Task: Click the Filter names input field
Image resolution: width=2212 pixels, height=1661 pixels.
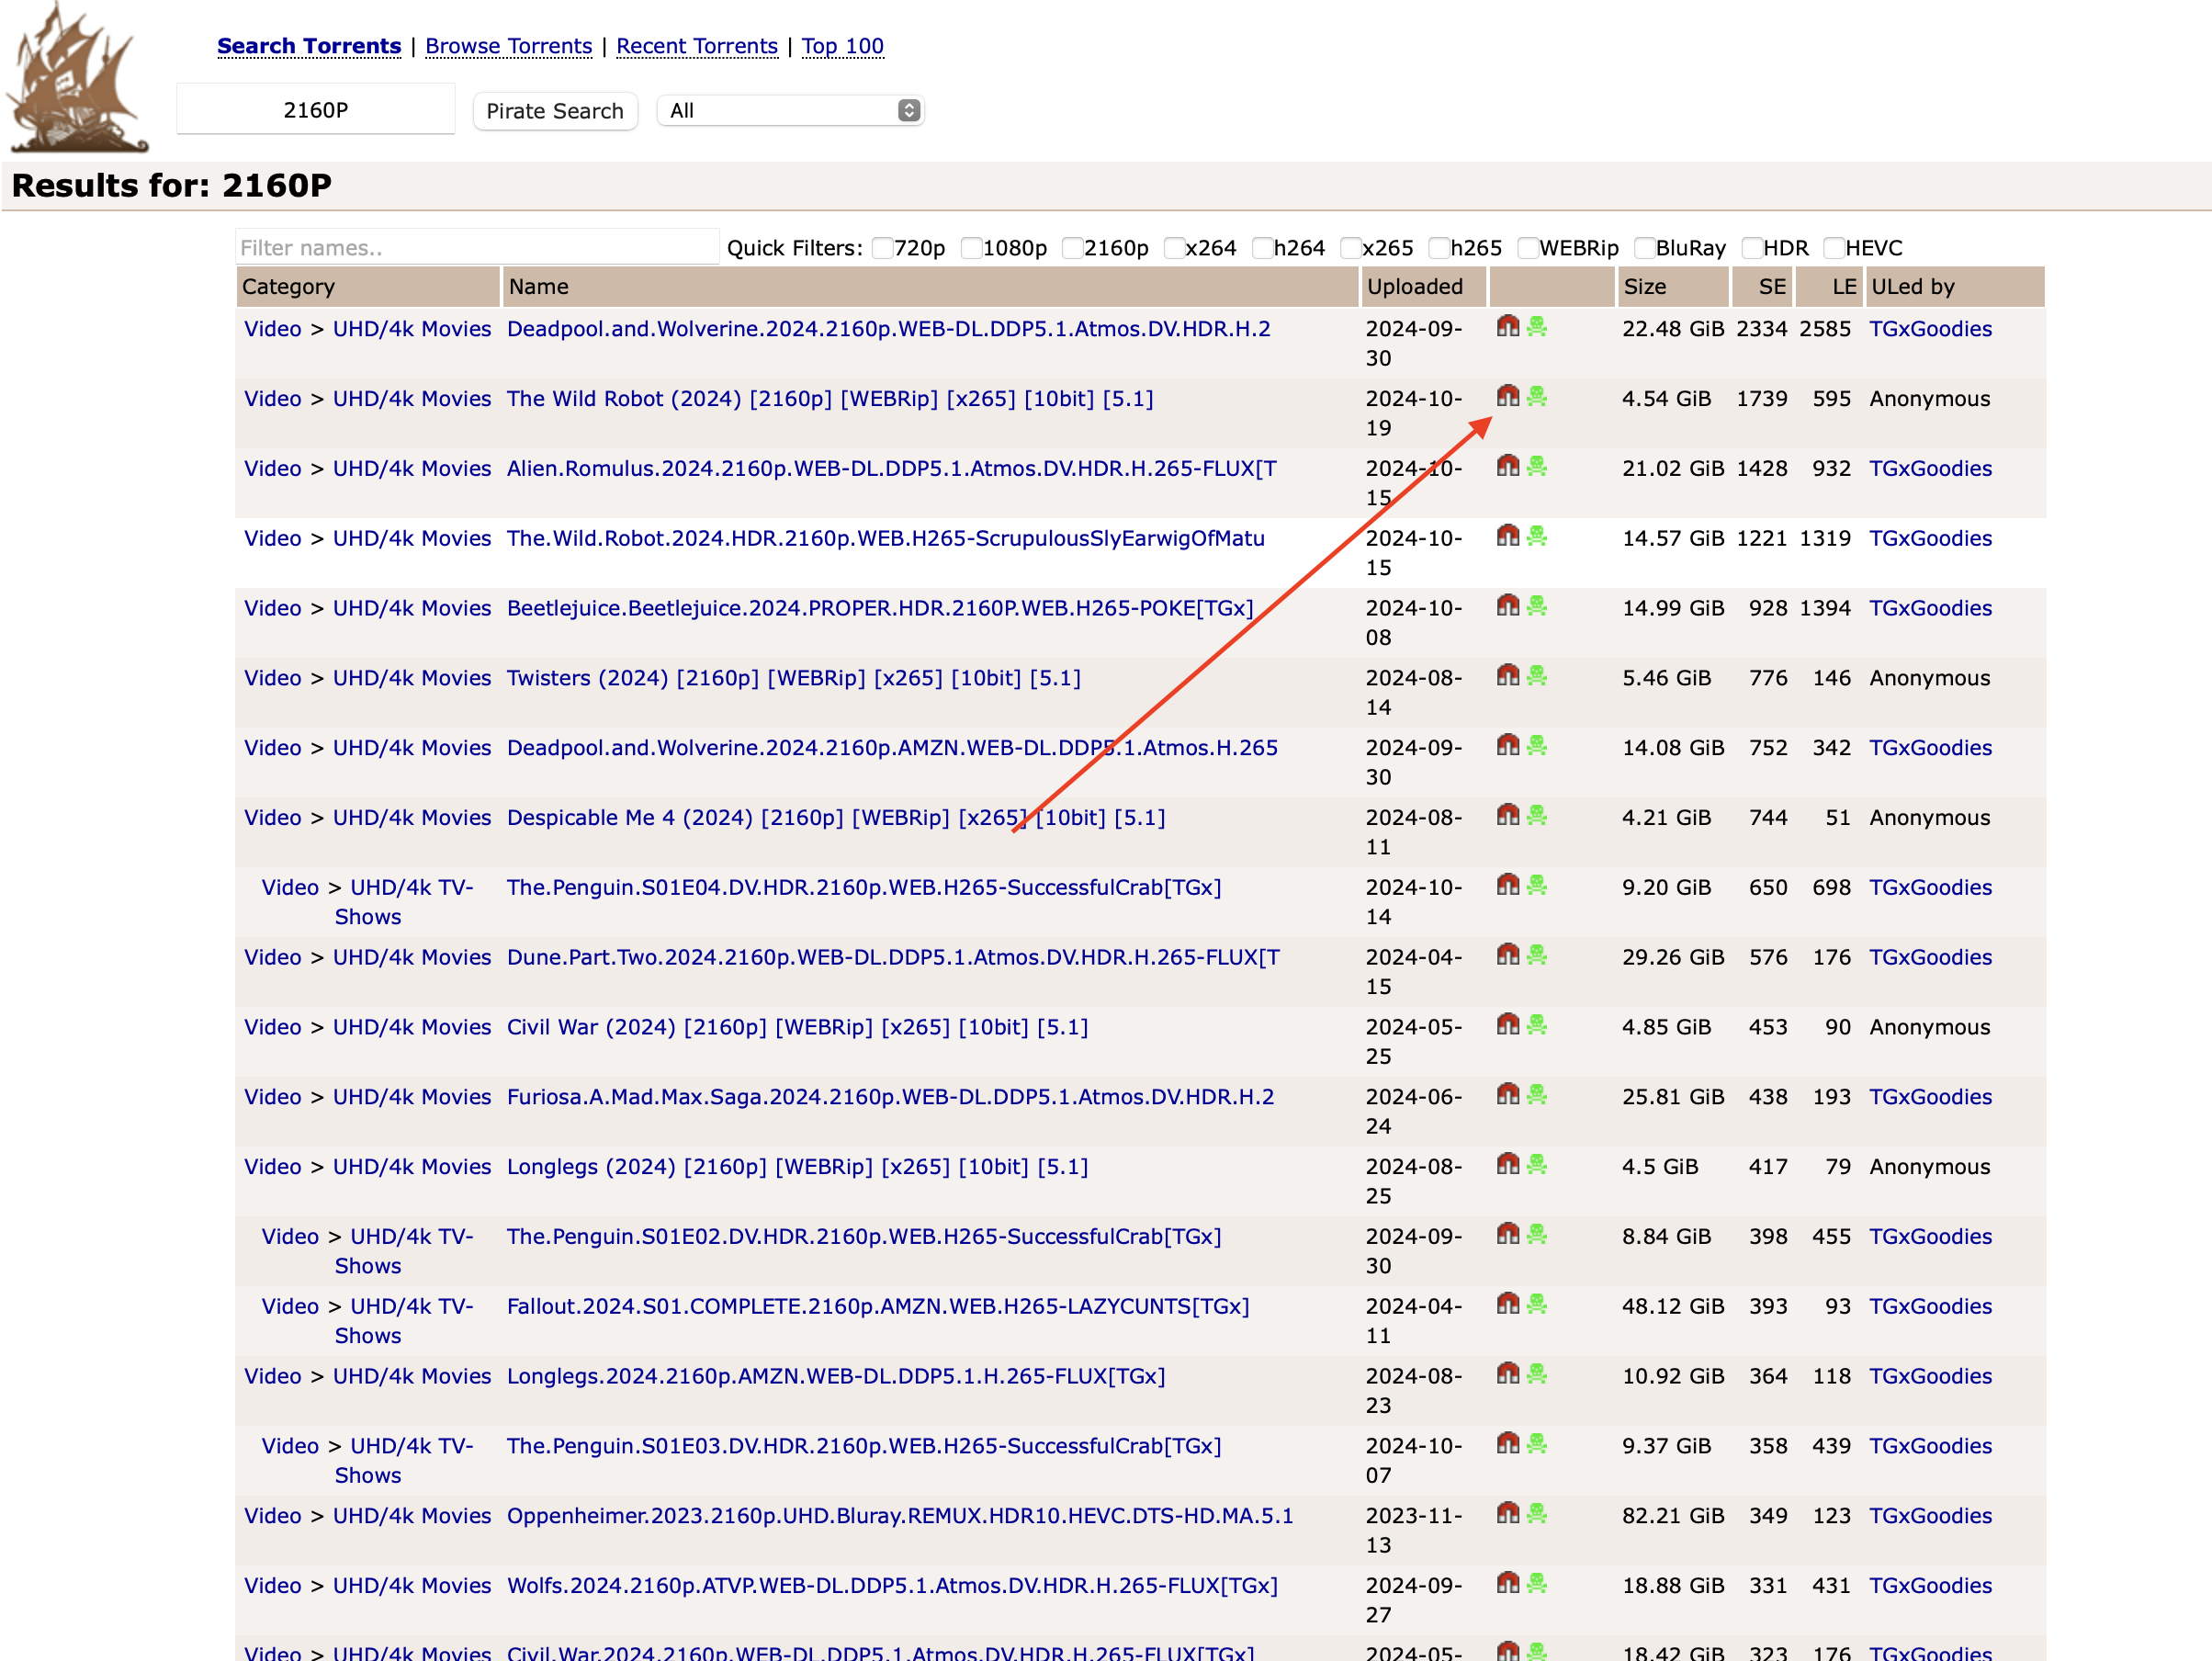Action: click(x=477, y=248)
